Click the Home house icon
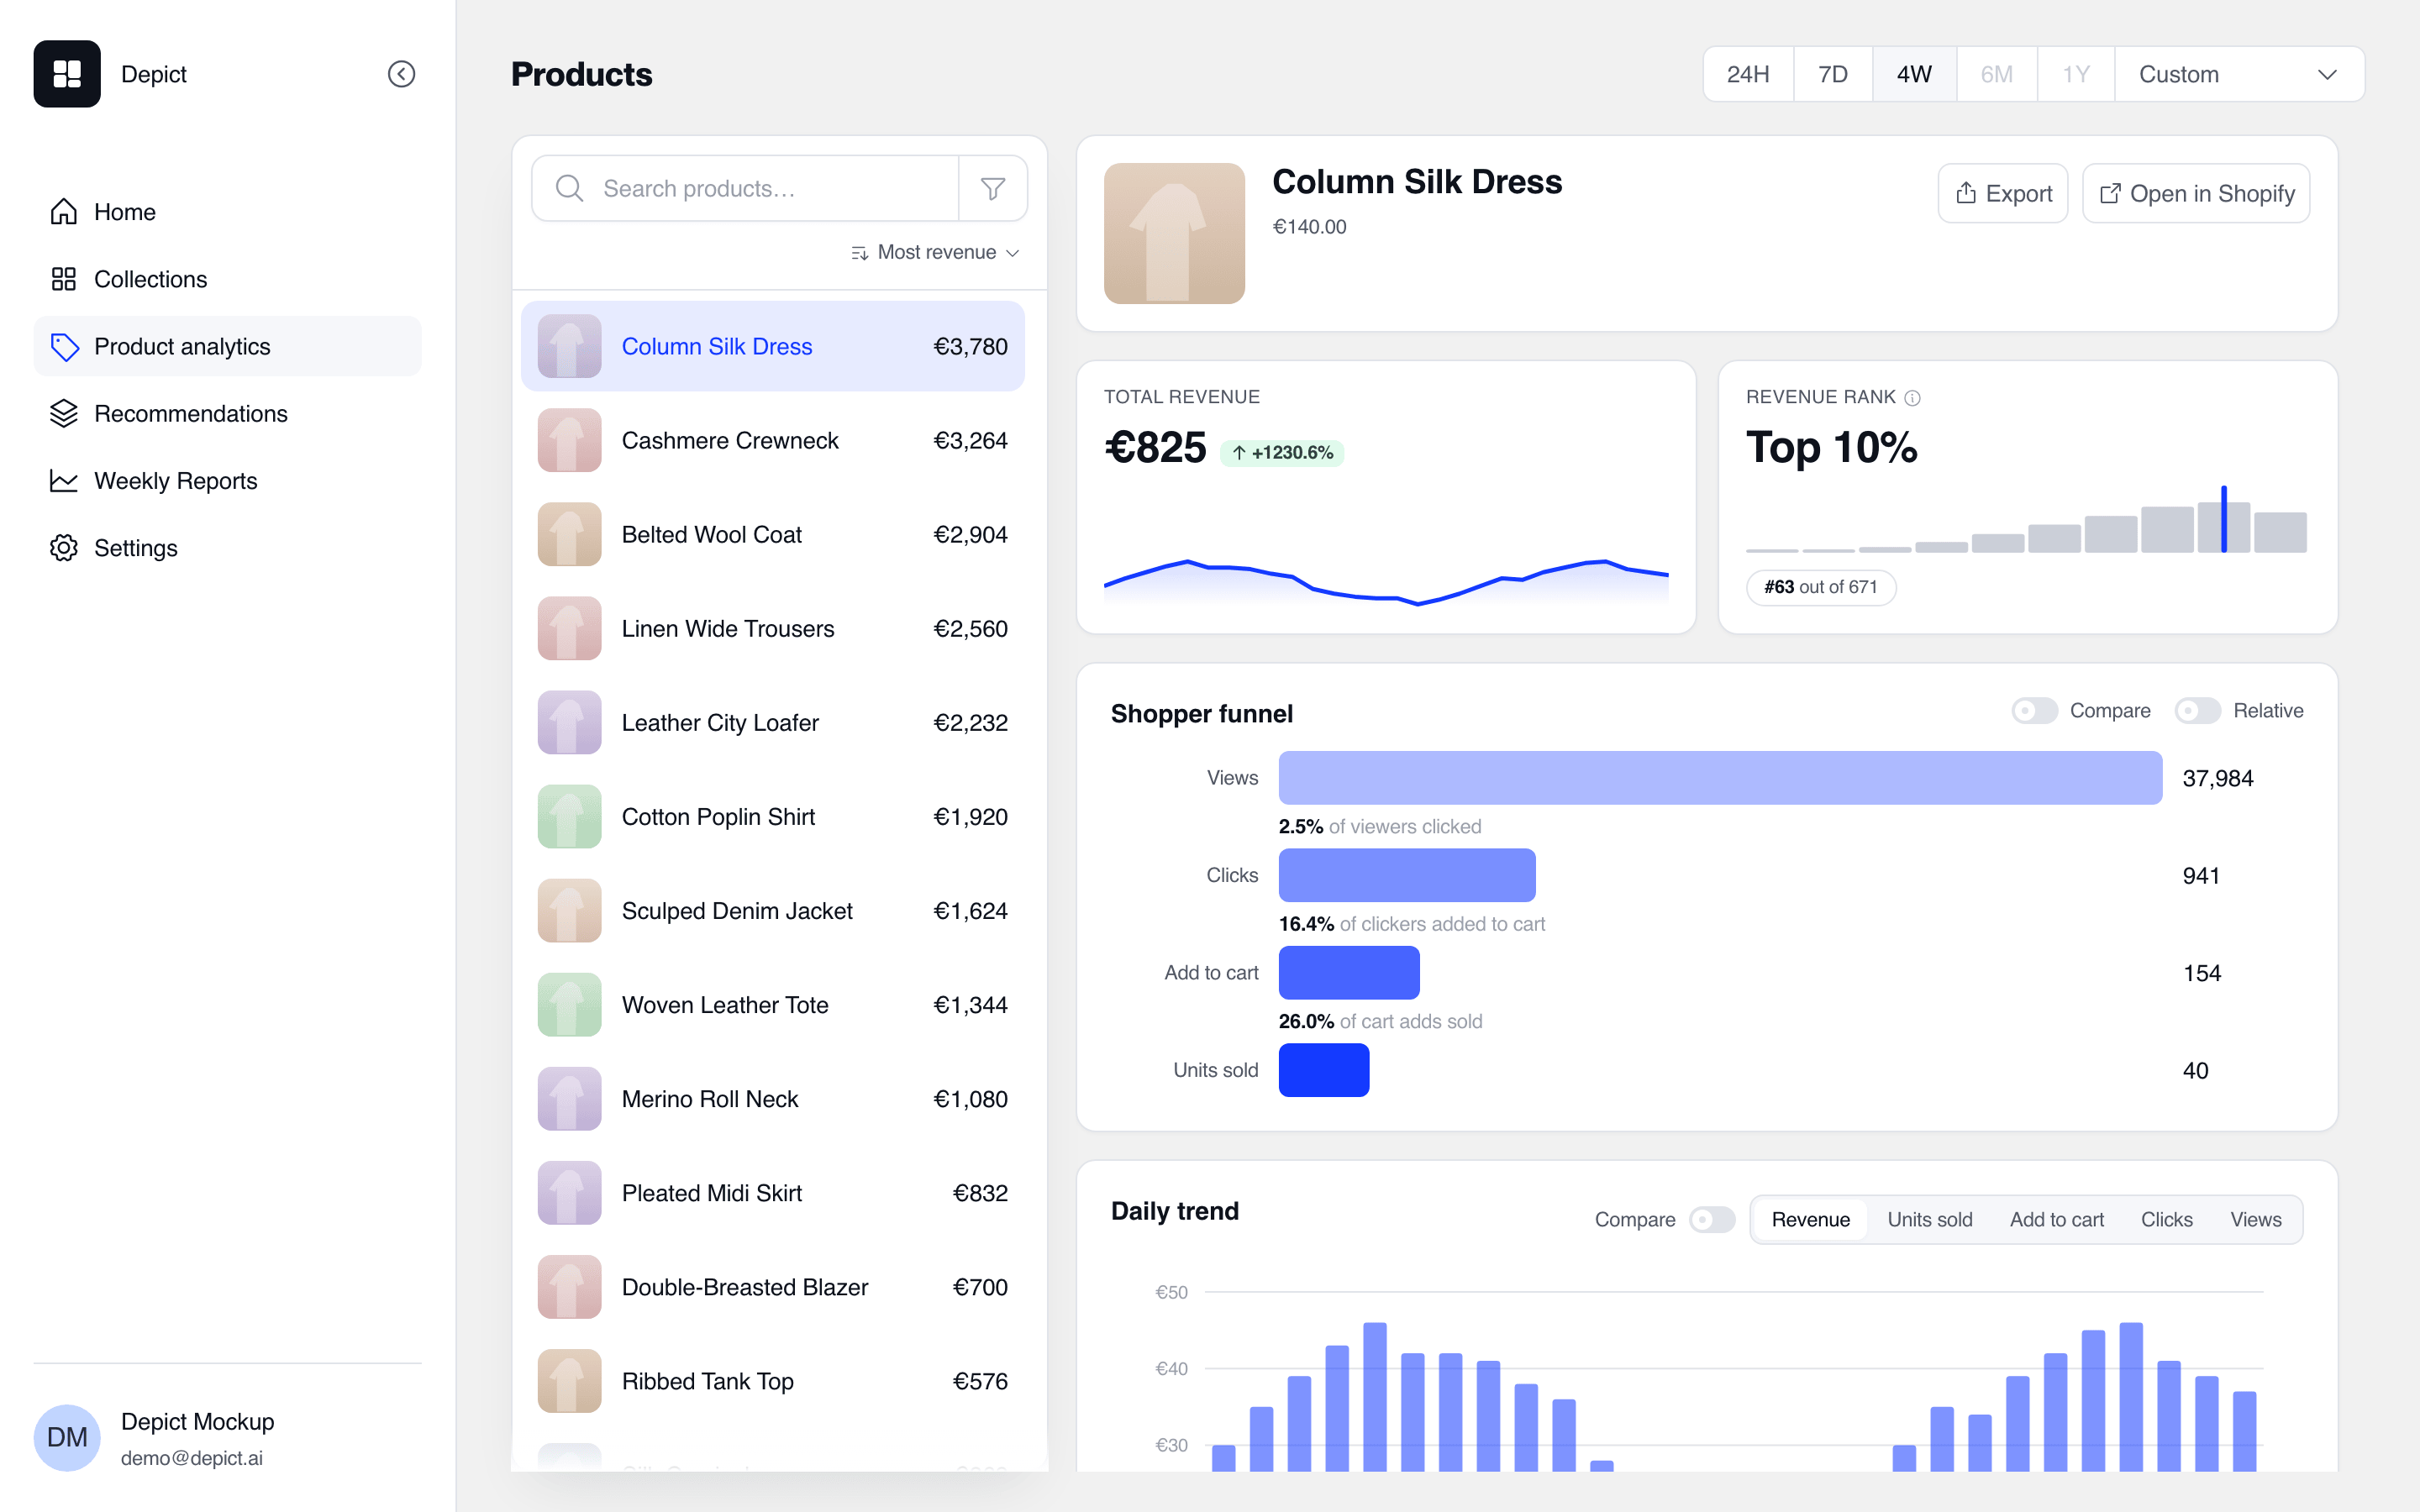Screen dimensions: 2420x1512 point(64,212)
